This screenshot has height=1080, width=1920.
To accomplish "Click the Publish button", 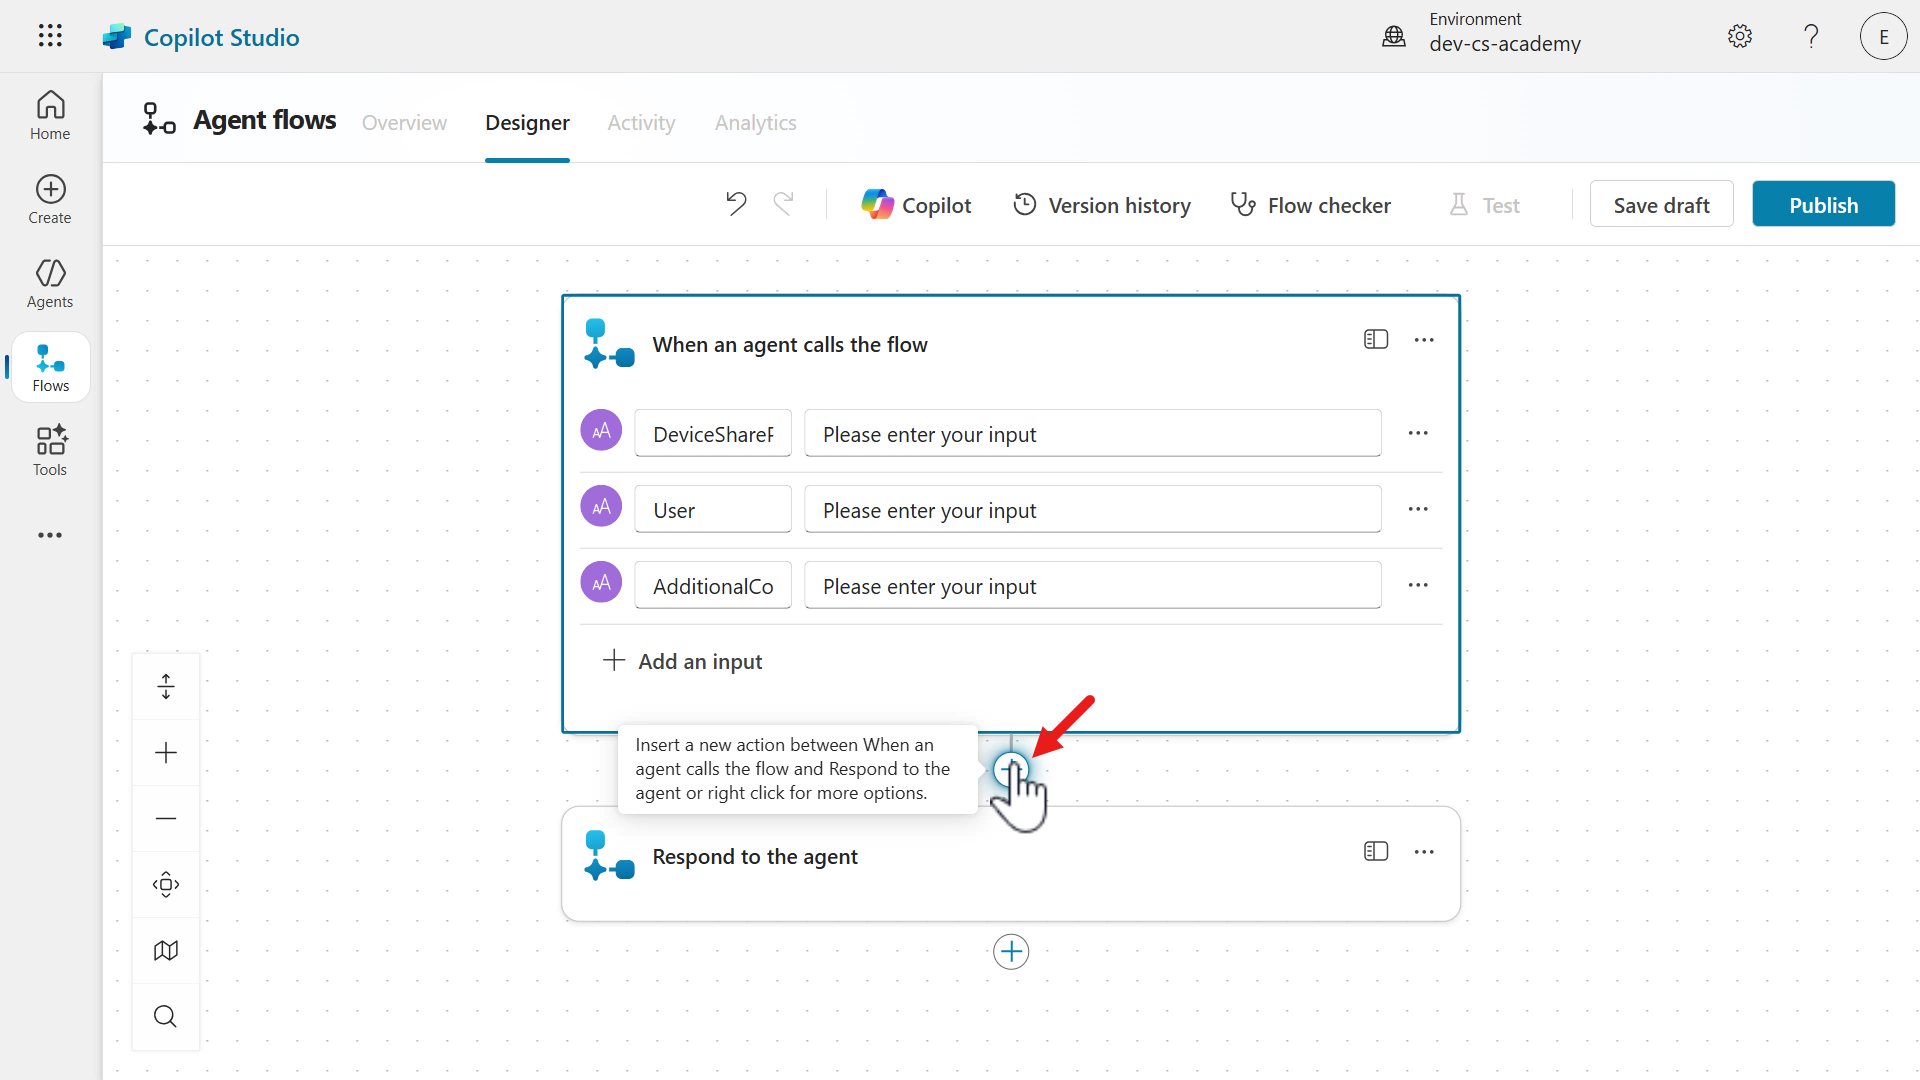I will (1823, 205).
